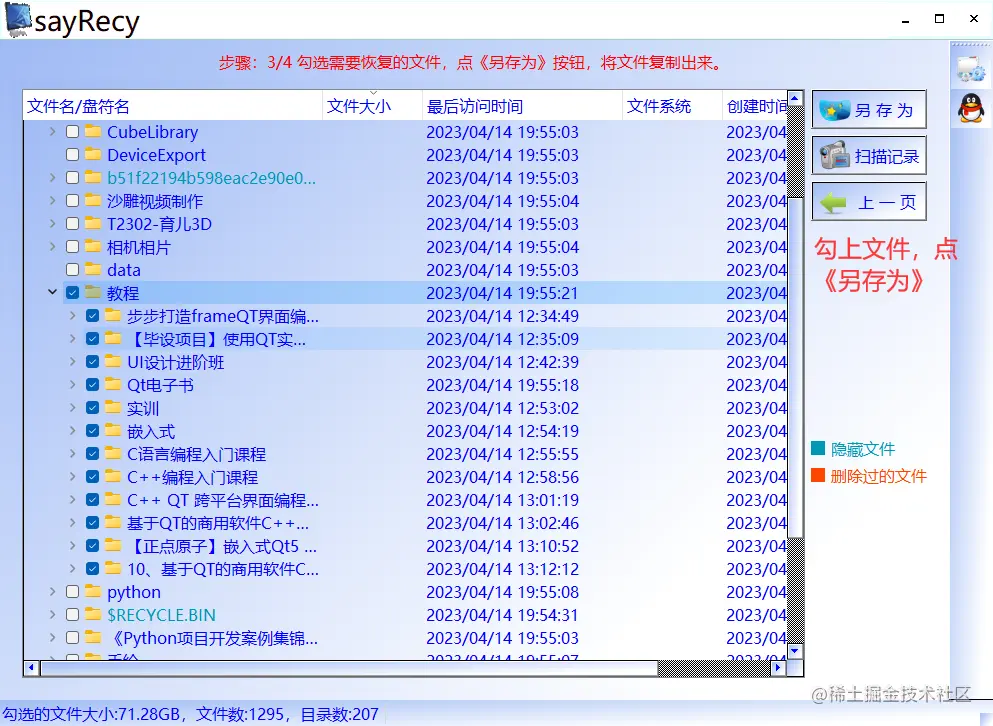Uncheck the 嵌入式 folder checkbox
The width and height of the screenshot is (993, 726).
[x=91, y=431]
